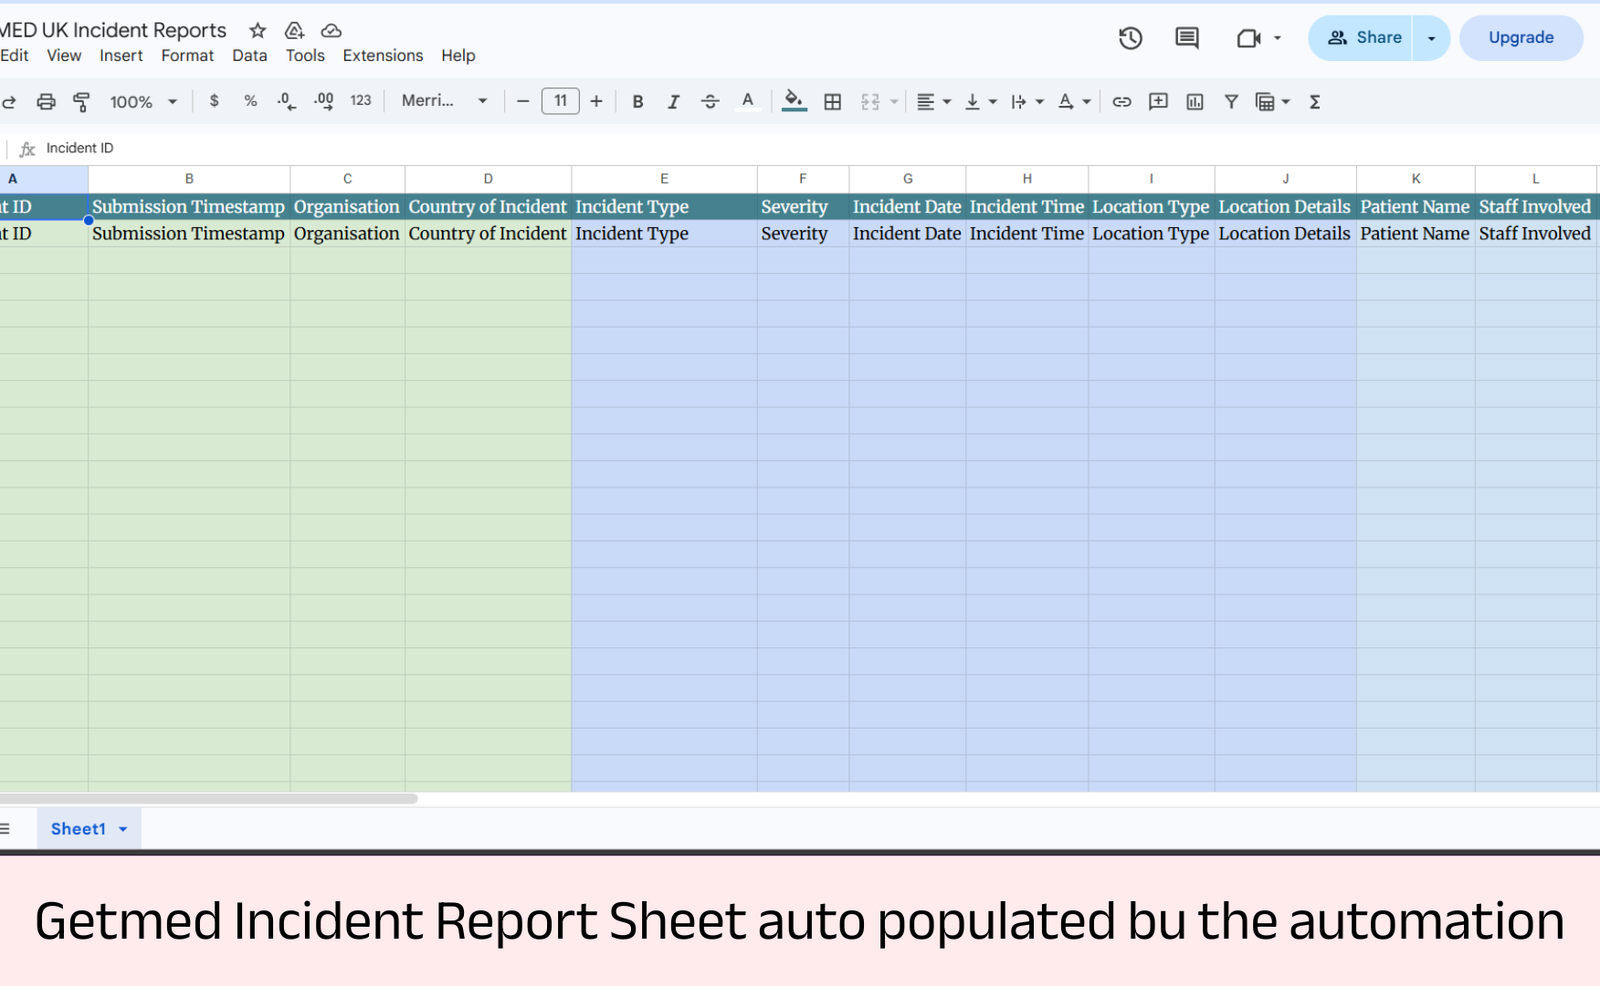The image size is (1600, 986).
Task: Open the Sheet1 tab options arrow
Action: 123,829
